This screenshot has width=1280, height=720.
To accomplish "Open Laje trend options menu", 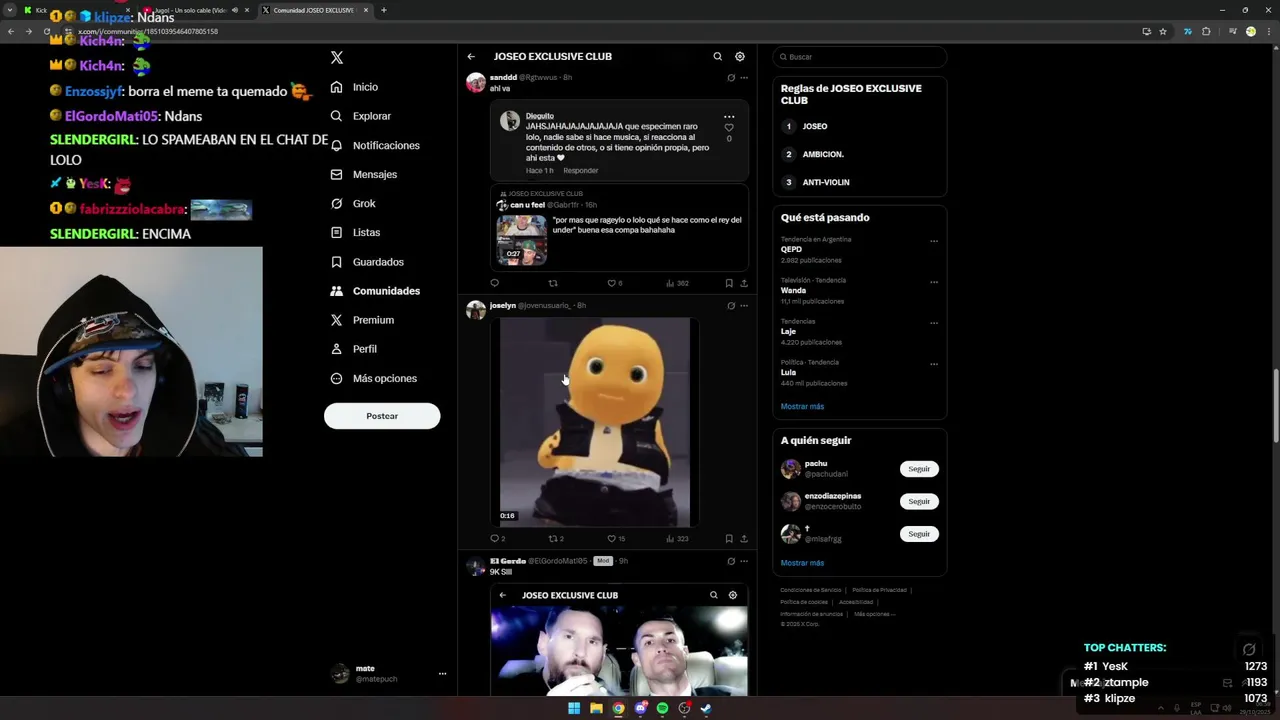I will pos(934,323).
